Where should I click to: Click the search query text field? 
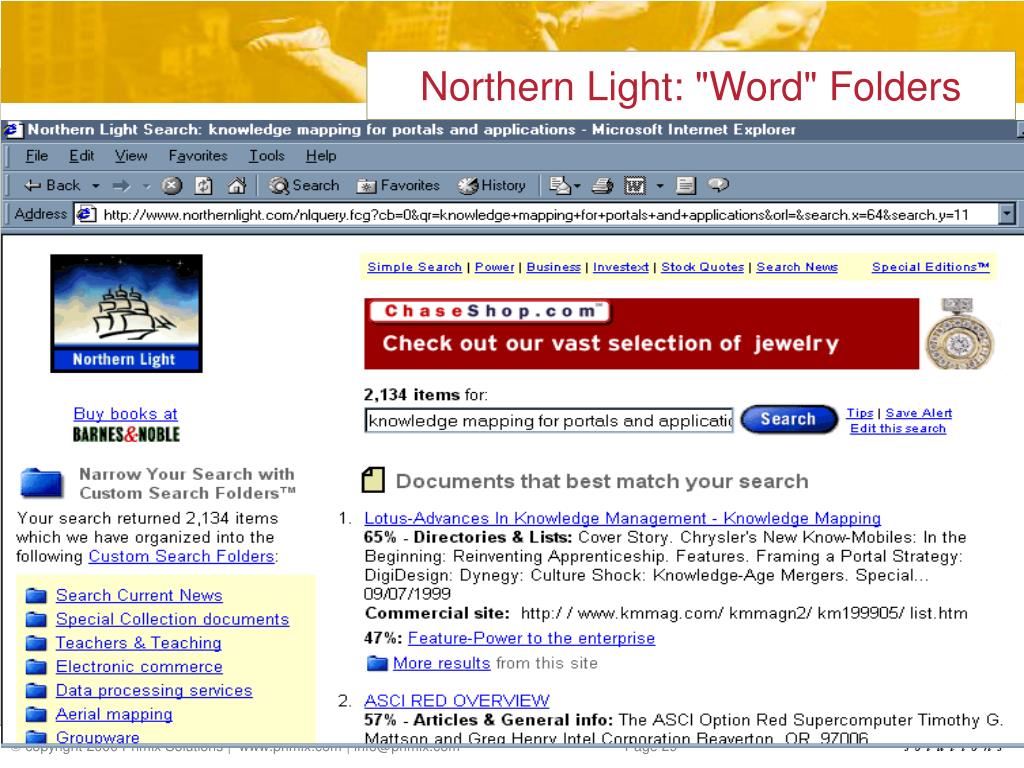[x=549, y=421]
